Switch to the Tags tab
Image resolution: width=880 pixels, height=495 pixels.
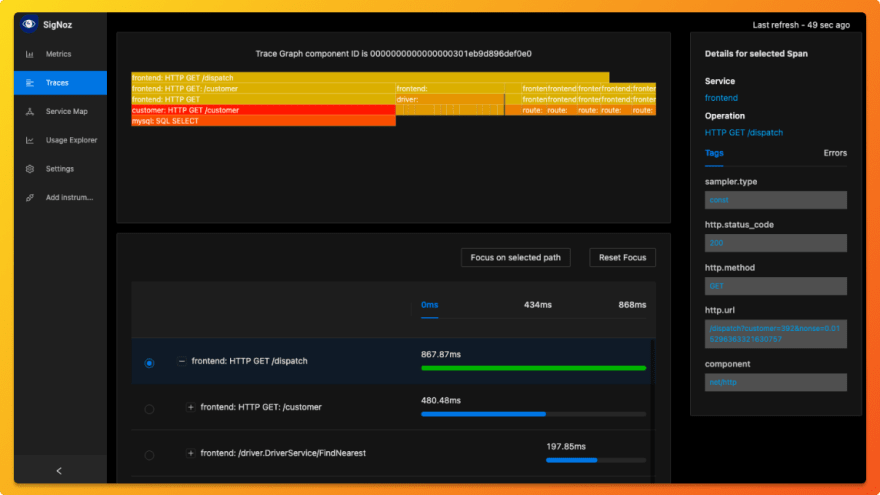pyautogui.click(x=714, y=153)
